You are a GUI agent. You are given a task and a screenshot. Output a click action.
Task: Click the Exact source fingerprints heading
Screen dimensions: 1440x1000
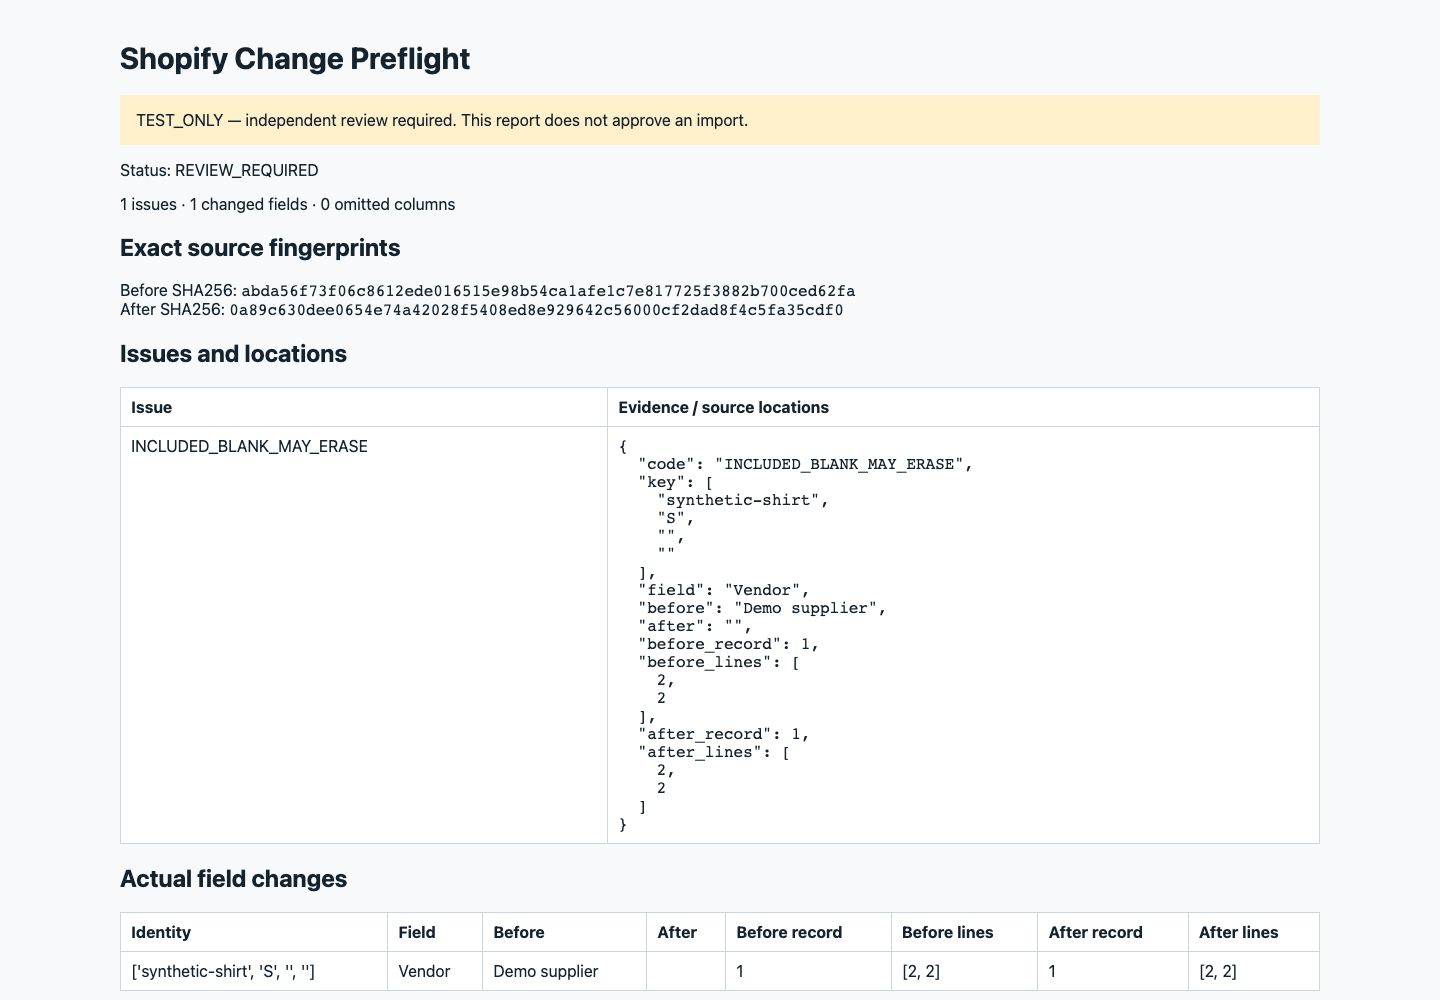click(x=260, y=248)
